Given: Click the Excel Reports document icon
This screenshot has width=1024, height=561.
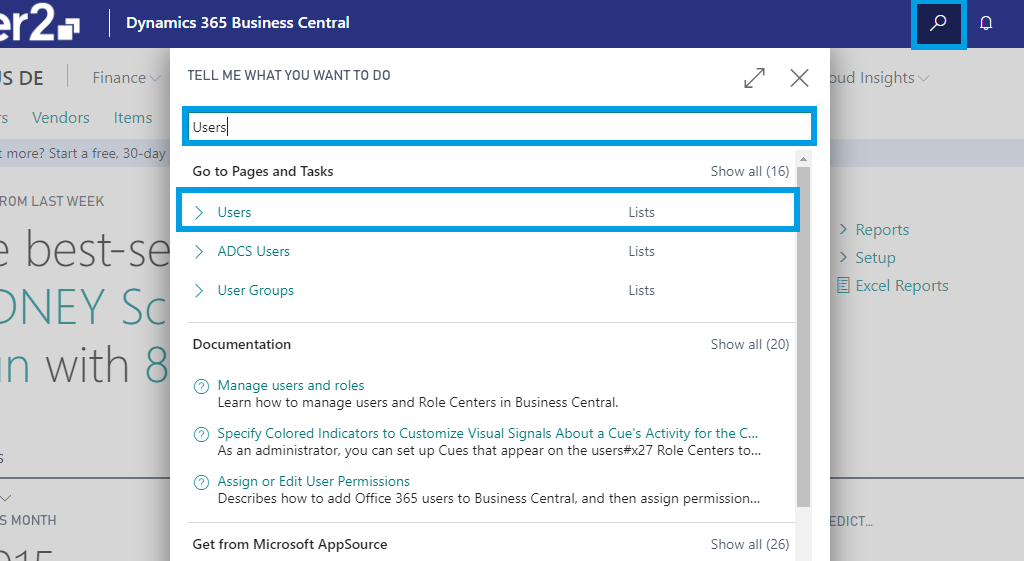Looking at the screenshot, I should pos(844,286).
